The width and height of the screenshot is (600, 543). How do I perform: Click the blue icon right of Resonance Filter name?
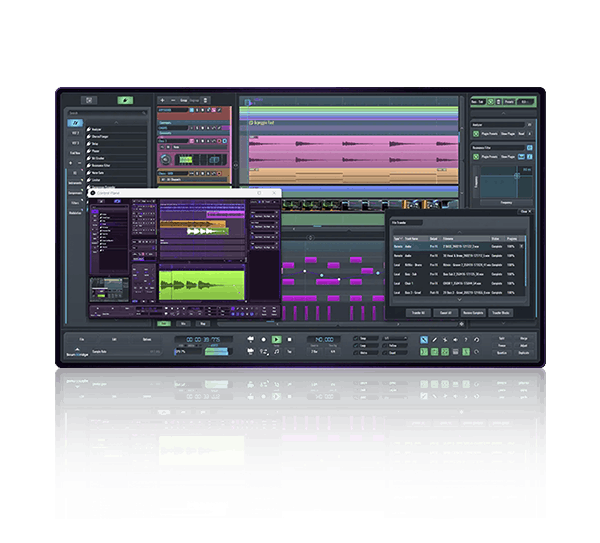click(x=530, y=148)
